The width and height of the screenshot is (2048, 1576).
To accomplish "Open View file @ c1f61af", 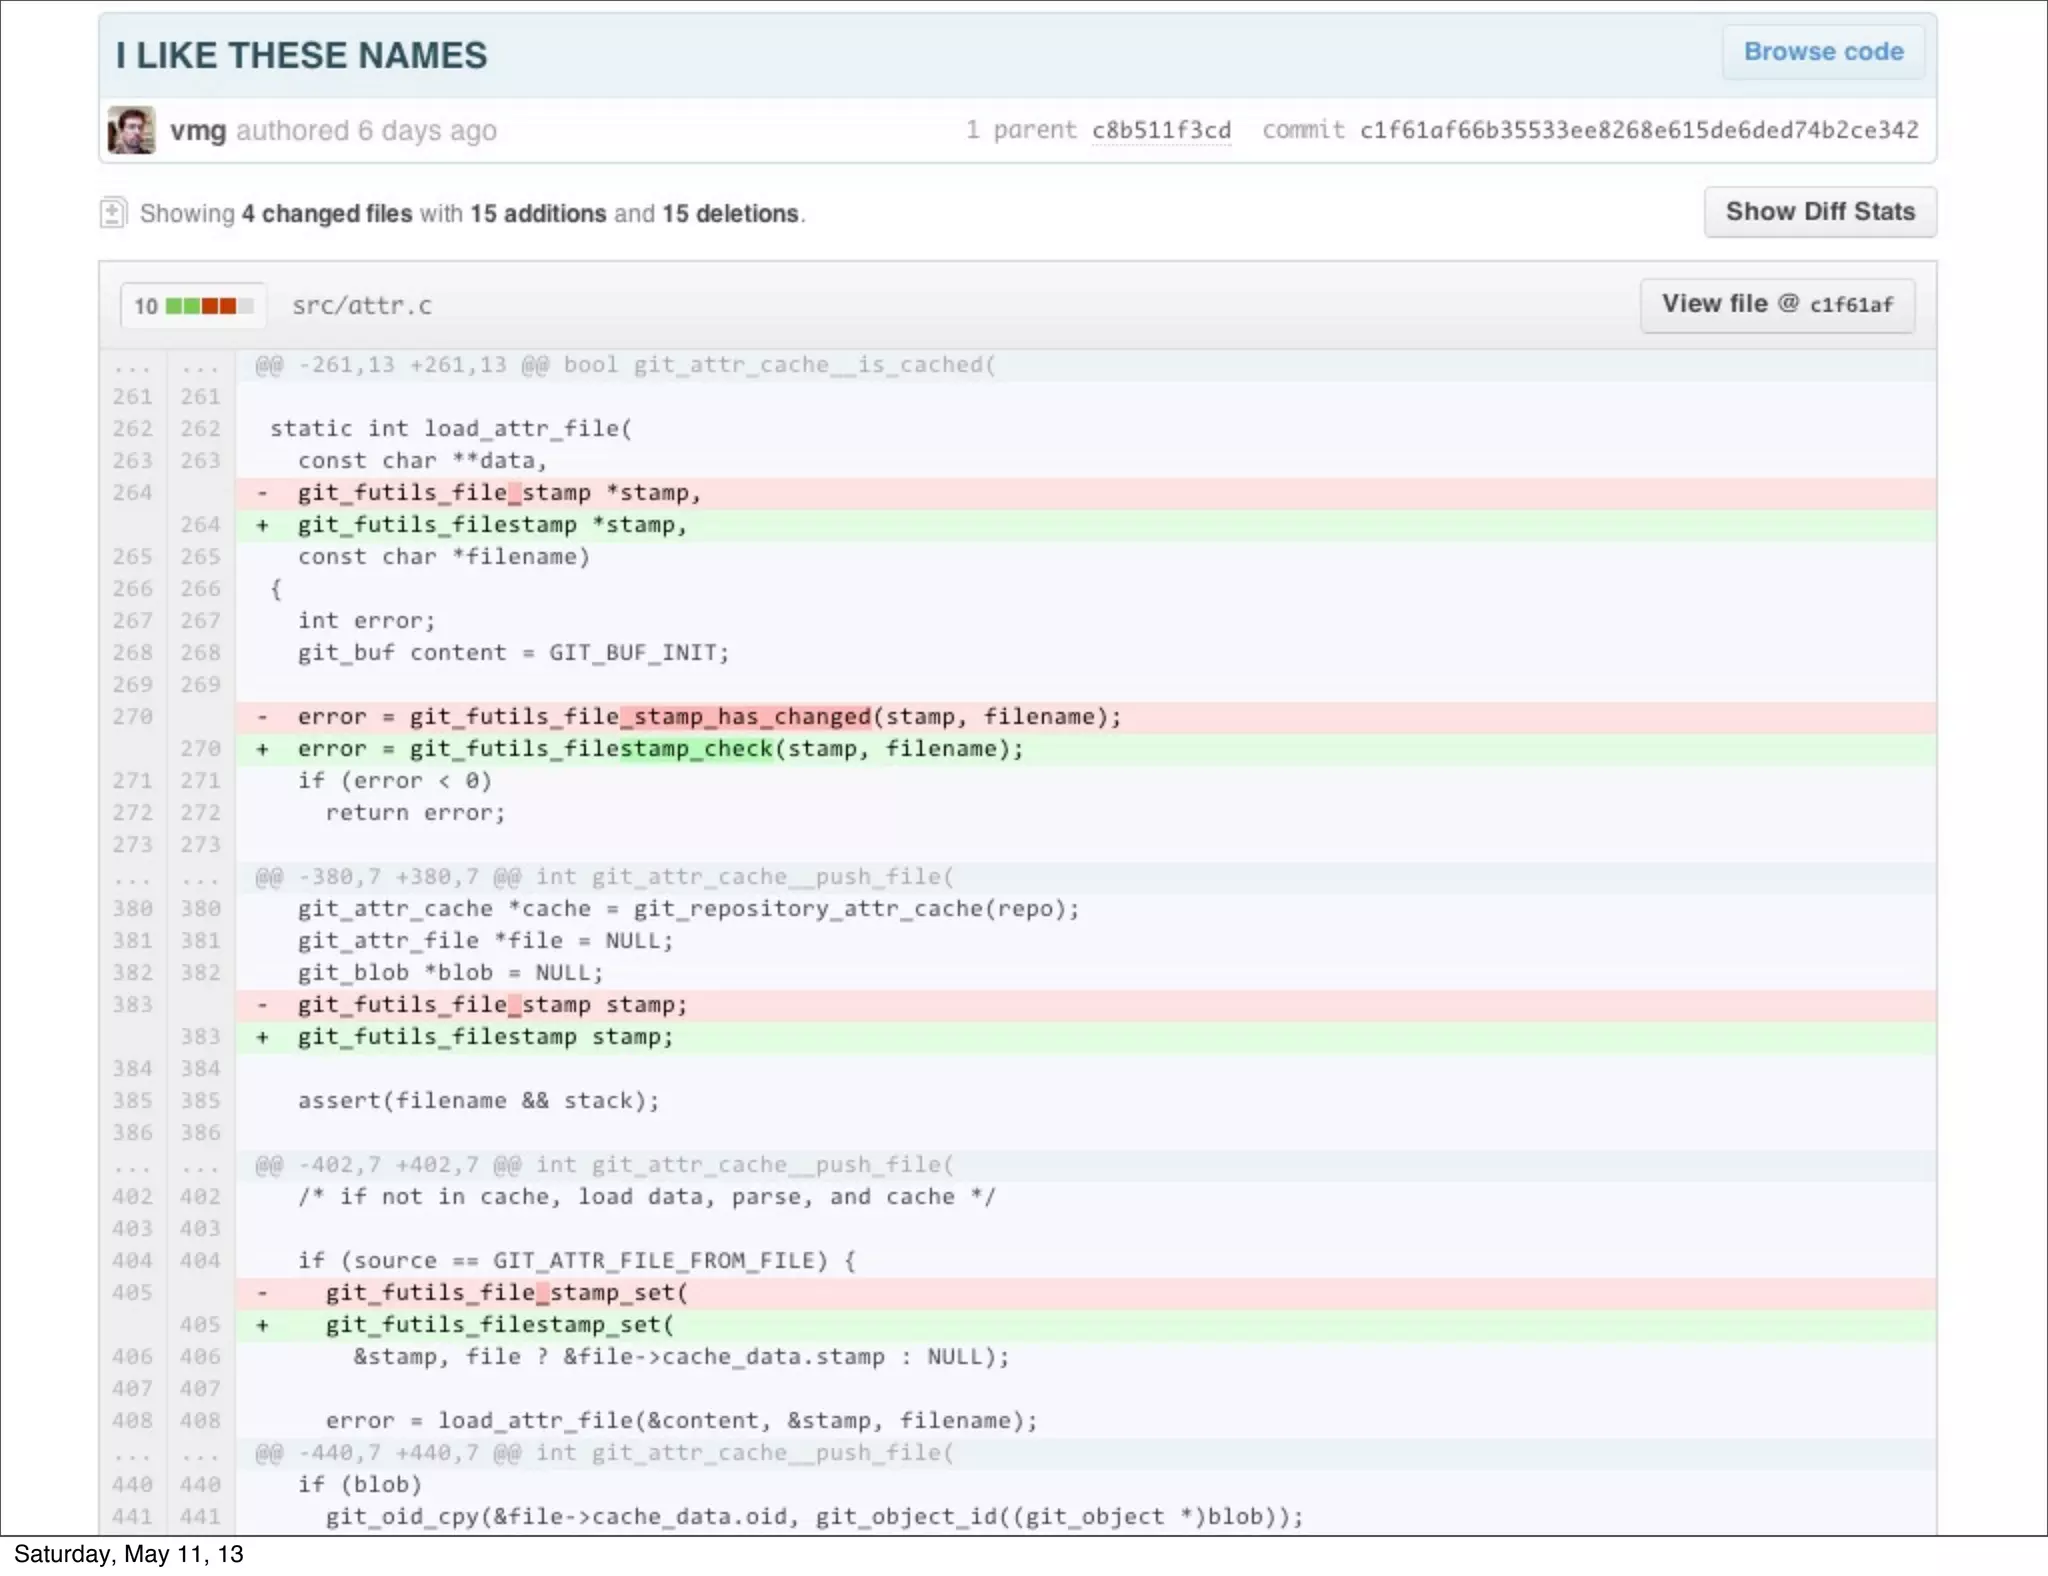I will pos(1776,304).
